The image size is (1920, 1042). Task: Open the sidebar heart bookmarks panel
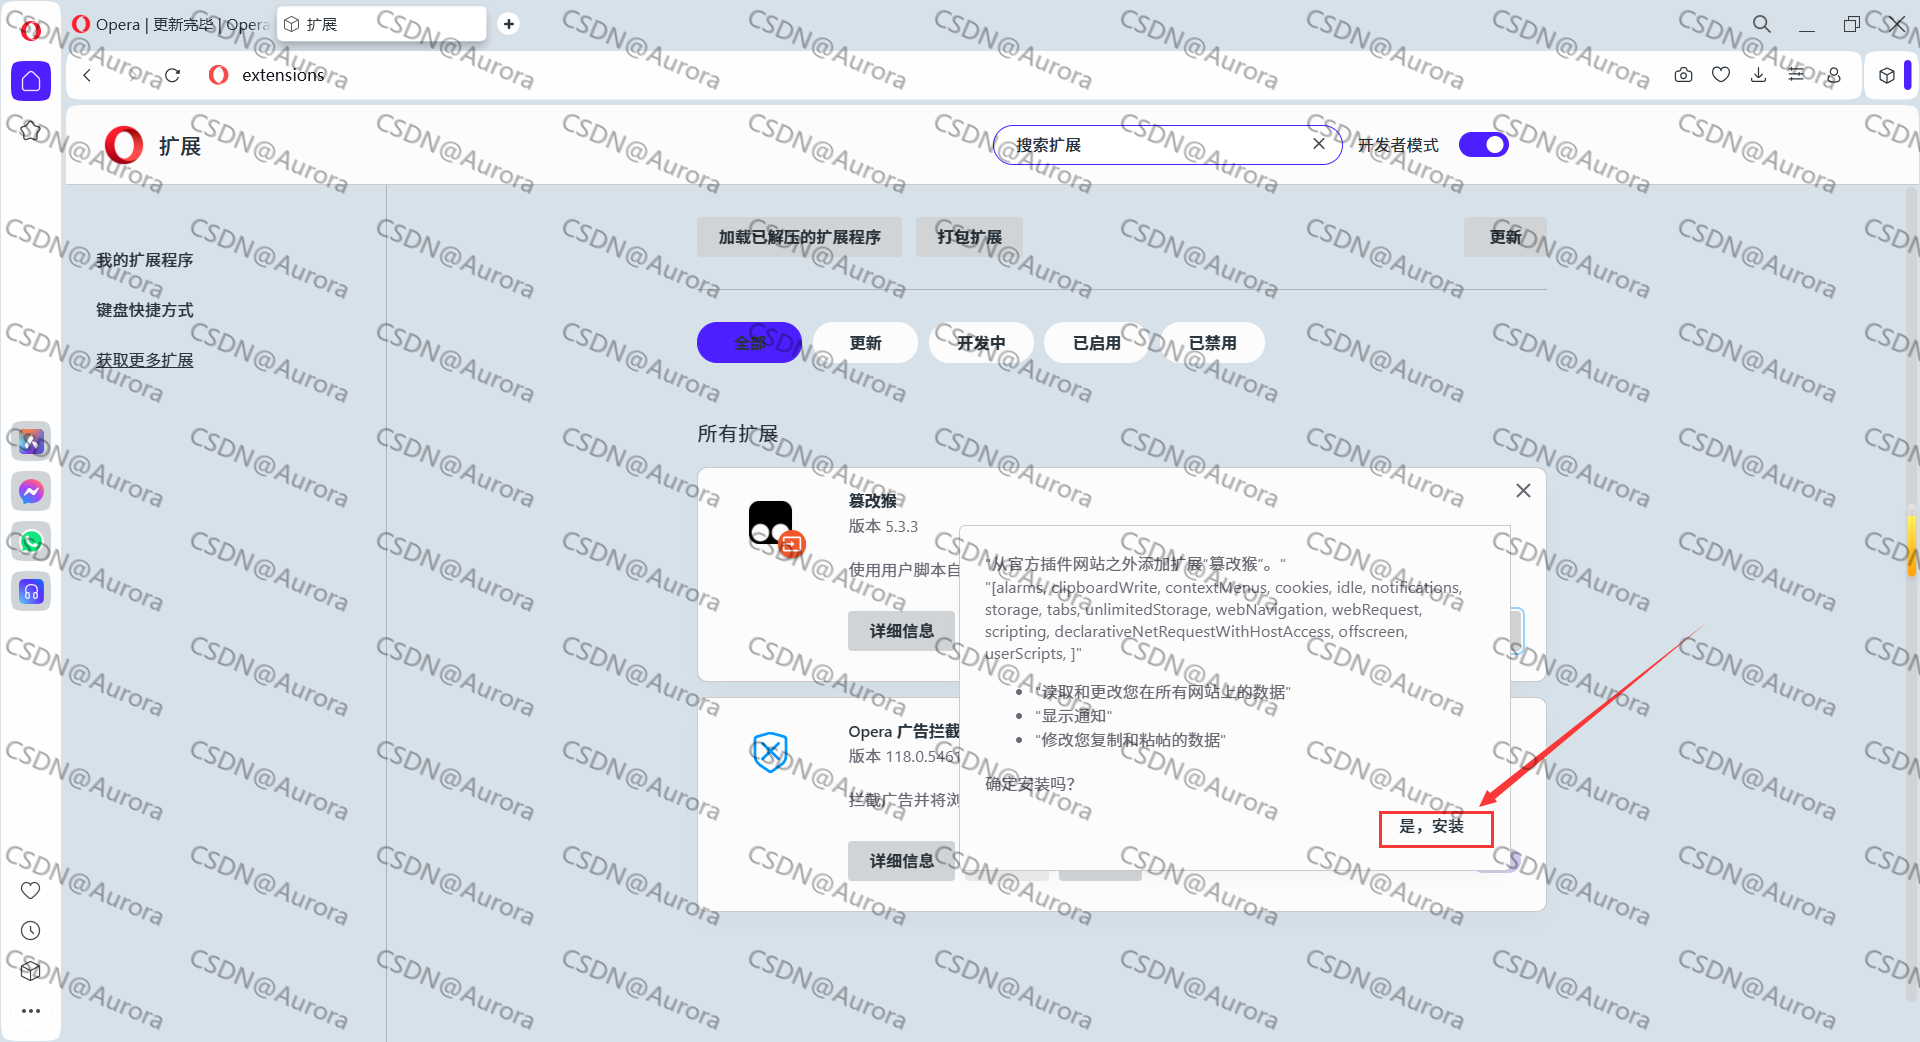pos(31,890)
